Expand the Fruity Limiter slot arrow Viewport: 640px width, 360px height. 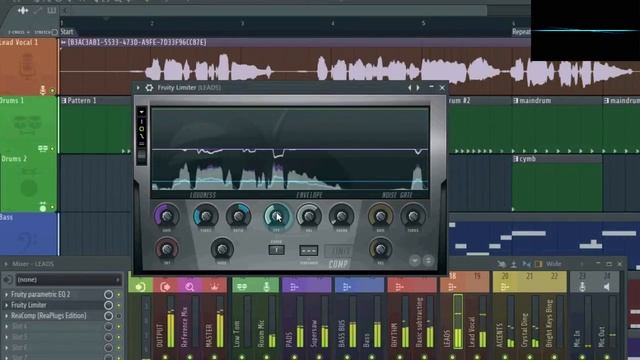coord(6,305)
